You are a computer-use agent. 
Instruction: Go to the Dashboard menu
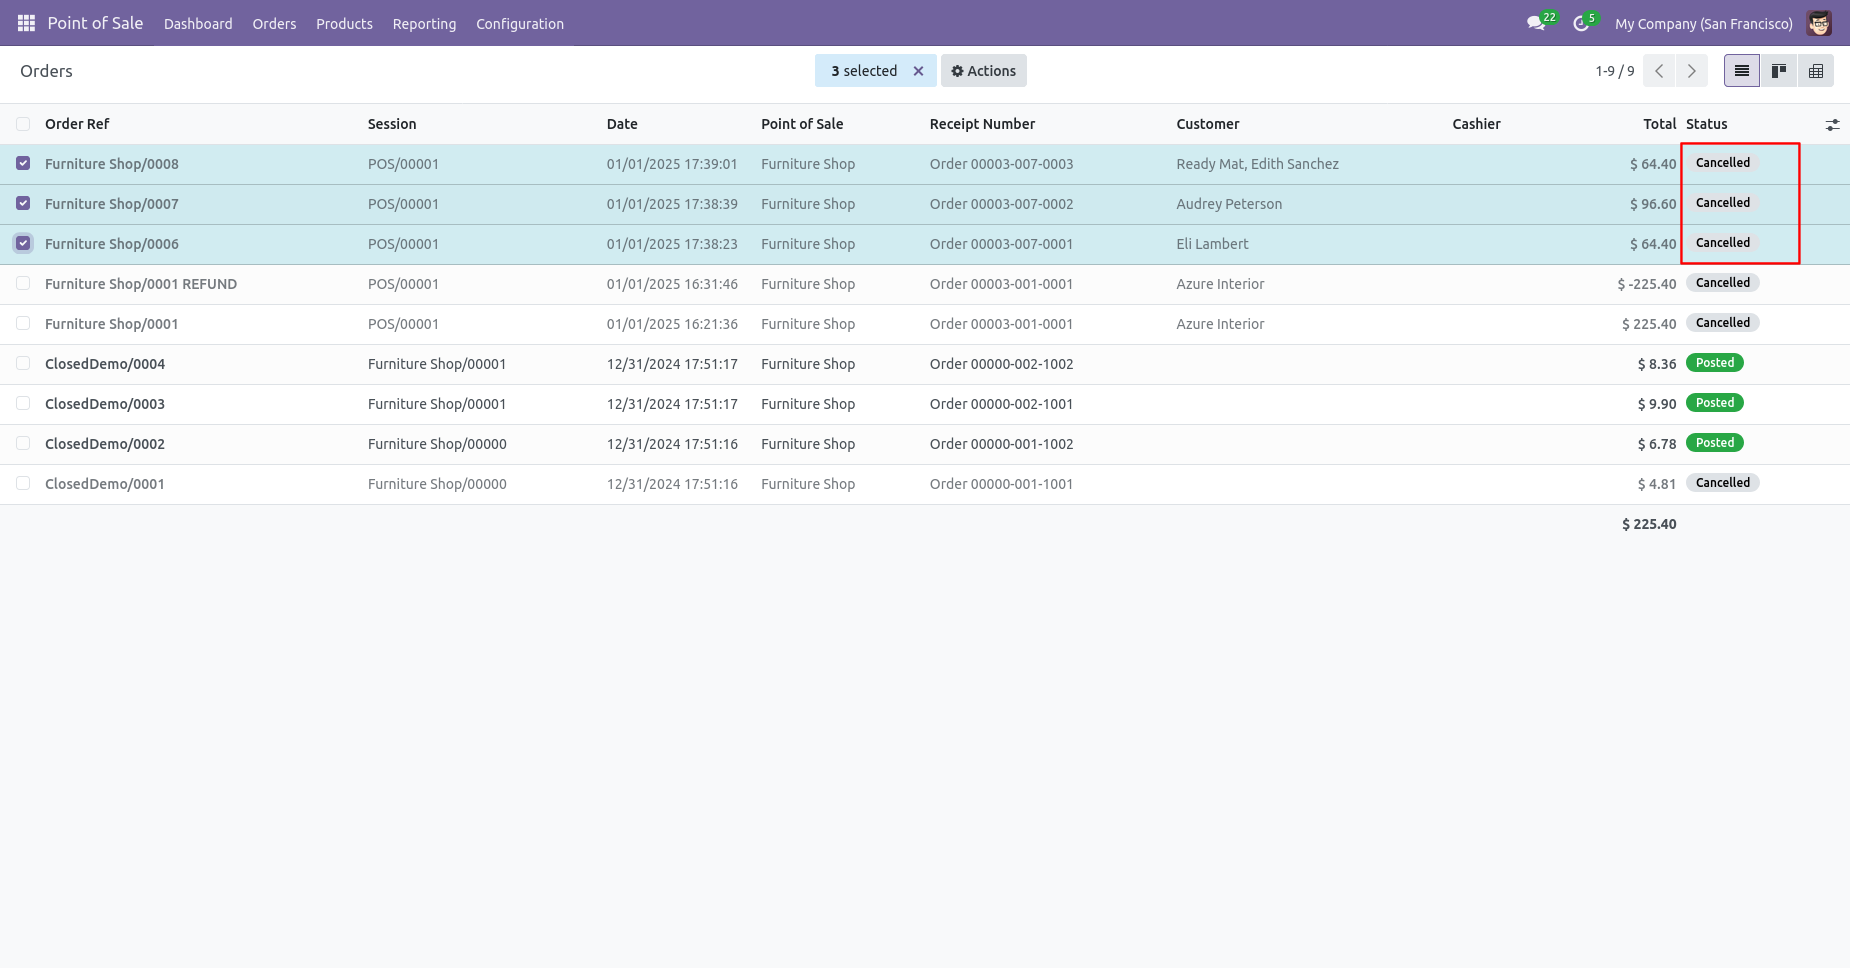(198, 24)
